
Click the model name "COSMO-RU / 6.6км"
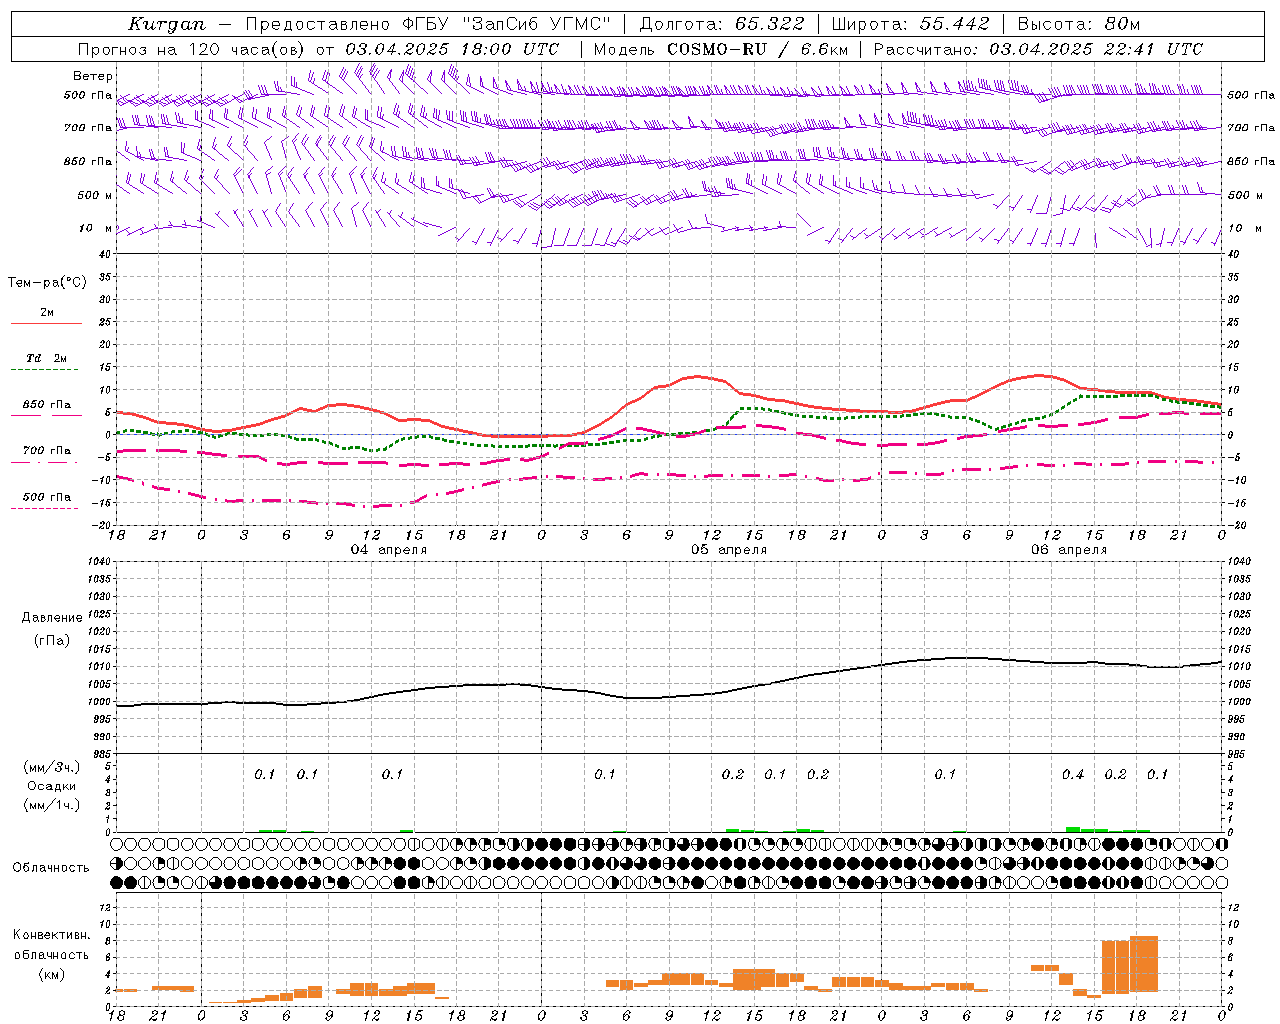[757, 49]
